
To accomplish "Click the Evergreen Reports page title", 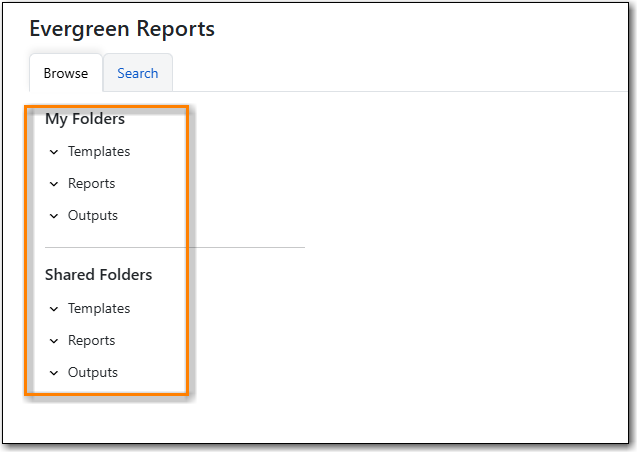I will [122, 29].
